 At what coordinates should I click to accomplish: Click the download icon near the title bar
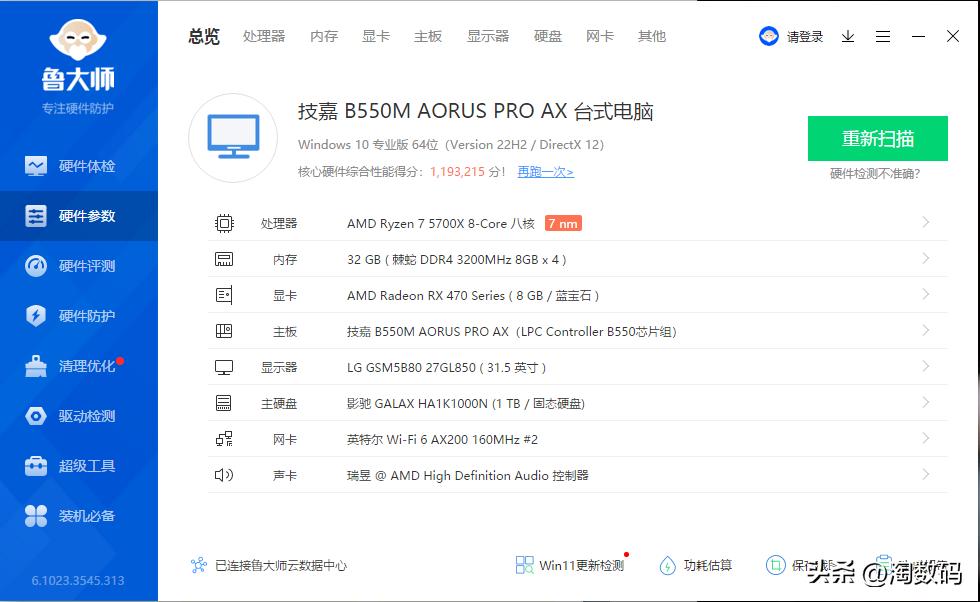tap(848, 36)
